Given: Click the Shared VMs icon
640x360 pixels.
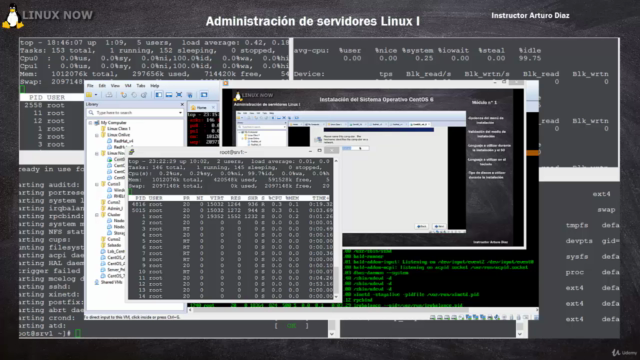Looking at the screenshot, I should 96,282.
